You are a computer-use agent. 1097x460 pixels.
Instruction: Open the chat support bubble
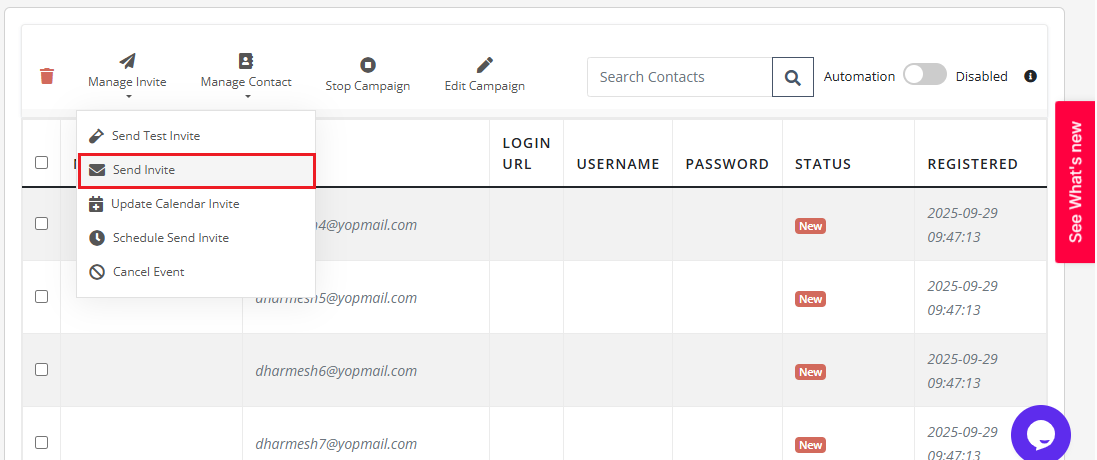pos(1041,433)
